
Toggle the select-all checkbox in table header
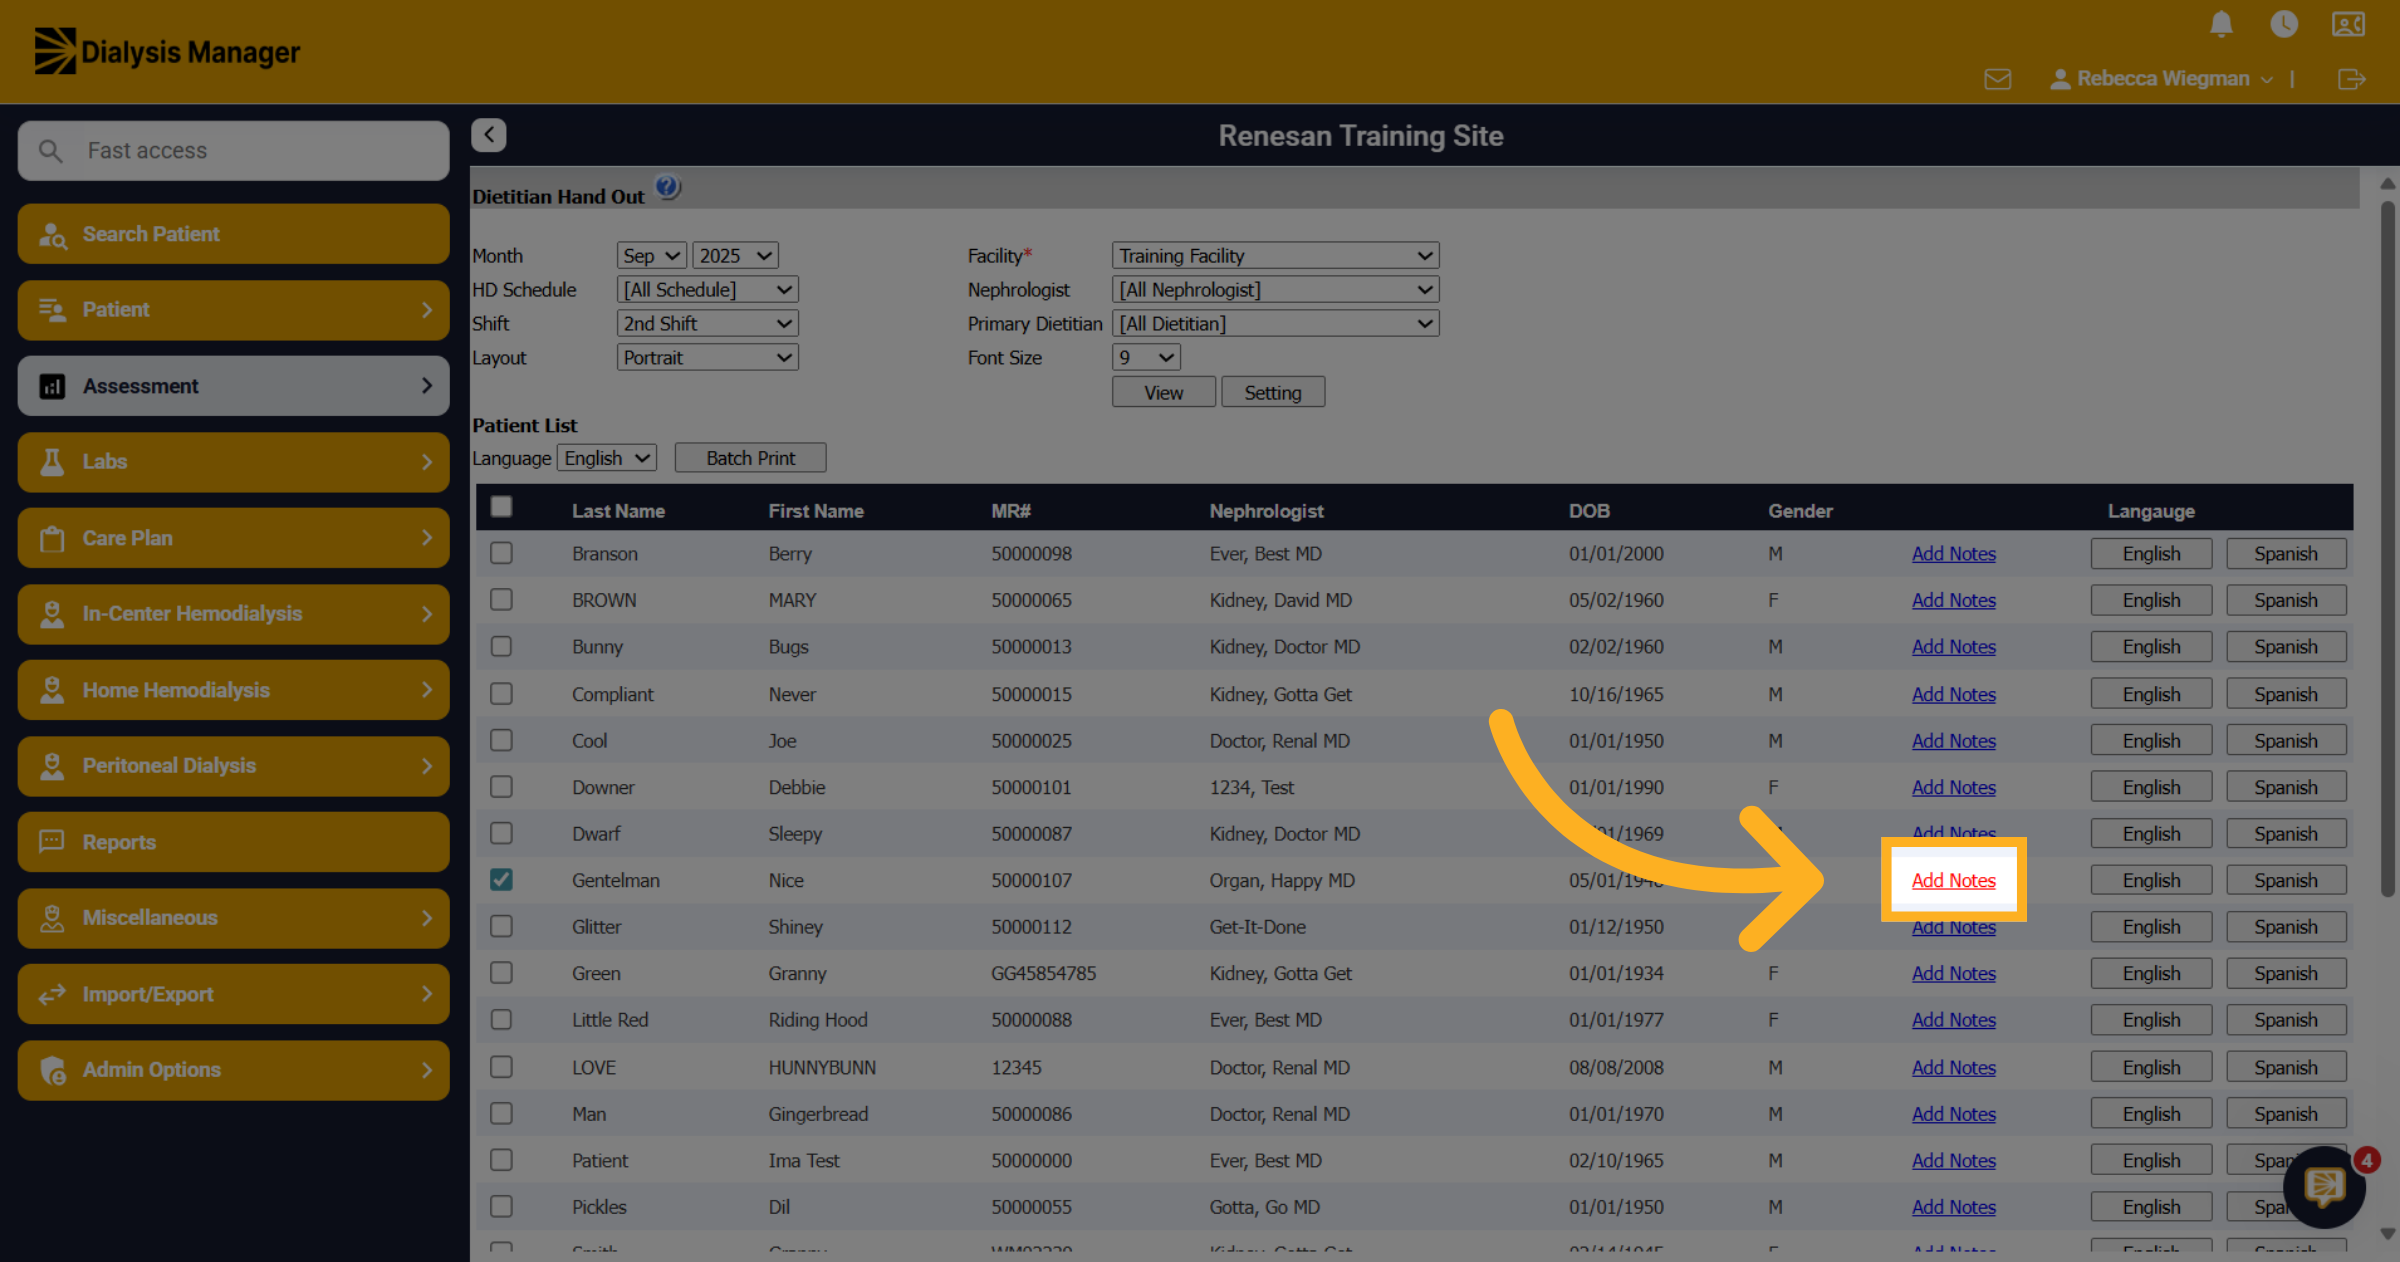click(501, 507)
